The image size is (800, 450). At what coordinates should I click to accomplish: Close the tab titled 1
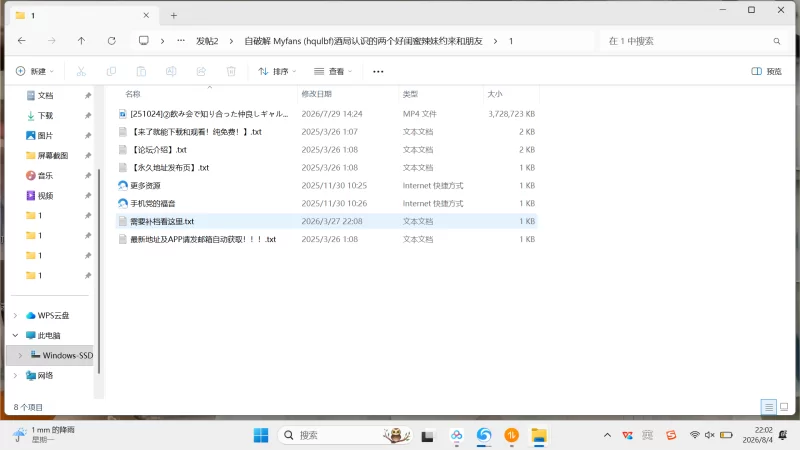146,16
